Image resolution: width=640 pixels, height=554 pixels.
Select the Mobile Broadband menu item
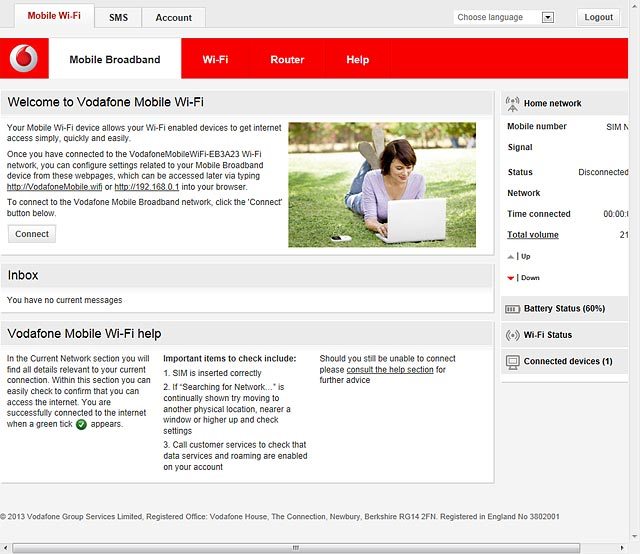115,59
